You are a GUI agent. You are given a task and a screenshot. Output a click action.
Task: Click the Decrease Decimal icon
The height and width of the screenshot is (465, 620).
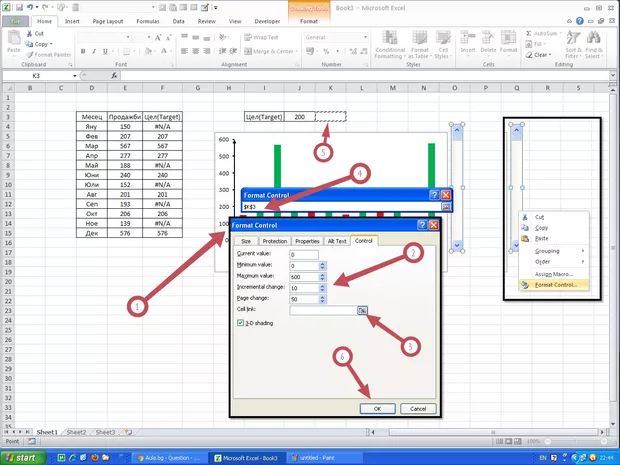tap(364, 51)
